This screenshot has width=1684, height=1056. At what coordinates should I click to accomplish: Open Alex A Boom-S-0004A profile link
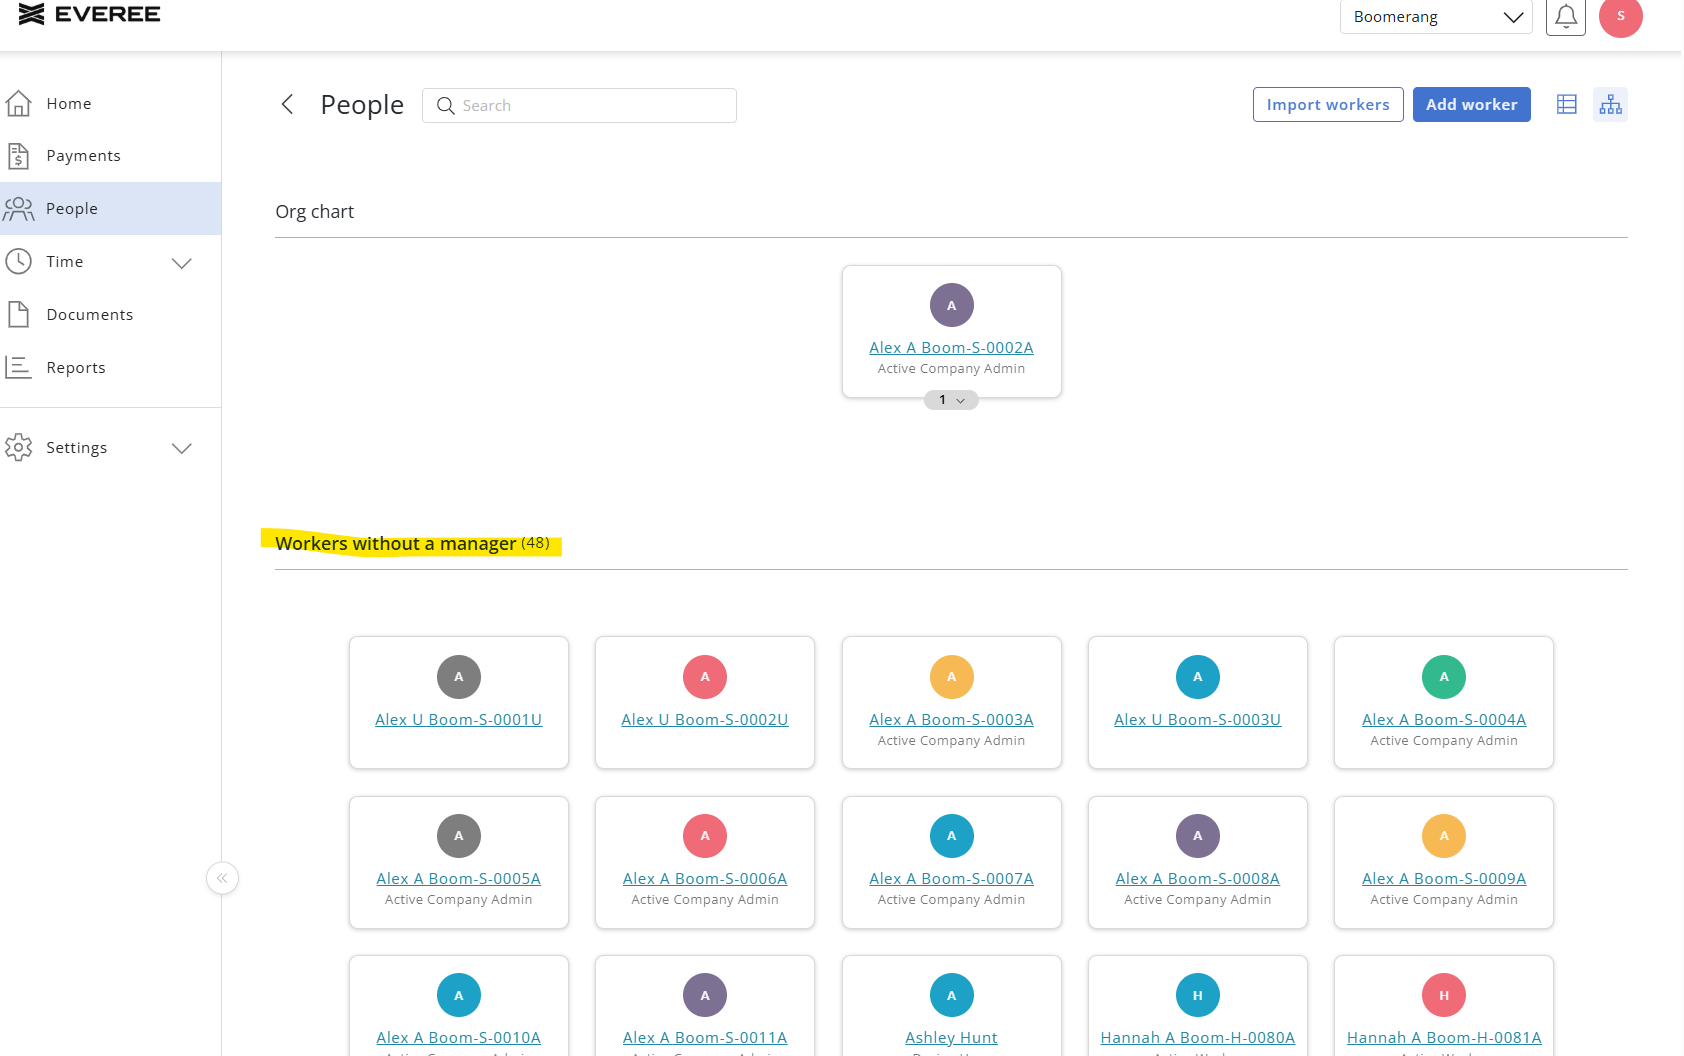click(x=1444, y=720)
